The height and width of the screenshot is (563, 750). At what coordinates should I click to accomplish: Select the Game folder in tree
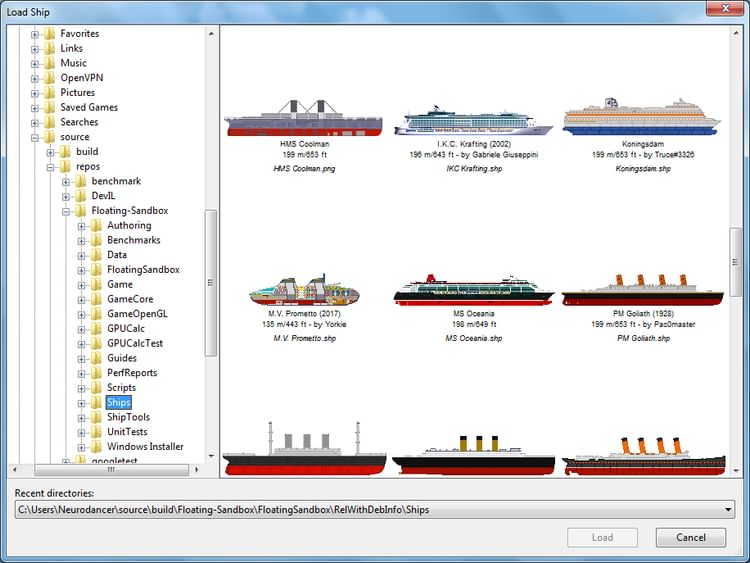[x=120, y=285]
